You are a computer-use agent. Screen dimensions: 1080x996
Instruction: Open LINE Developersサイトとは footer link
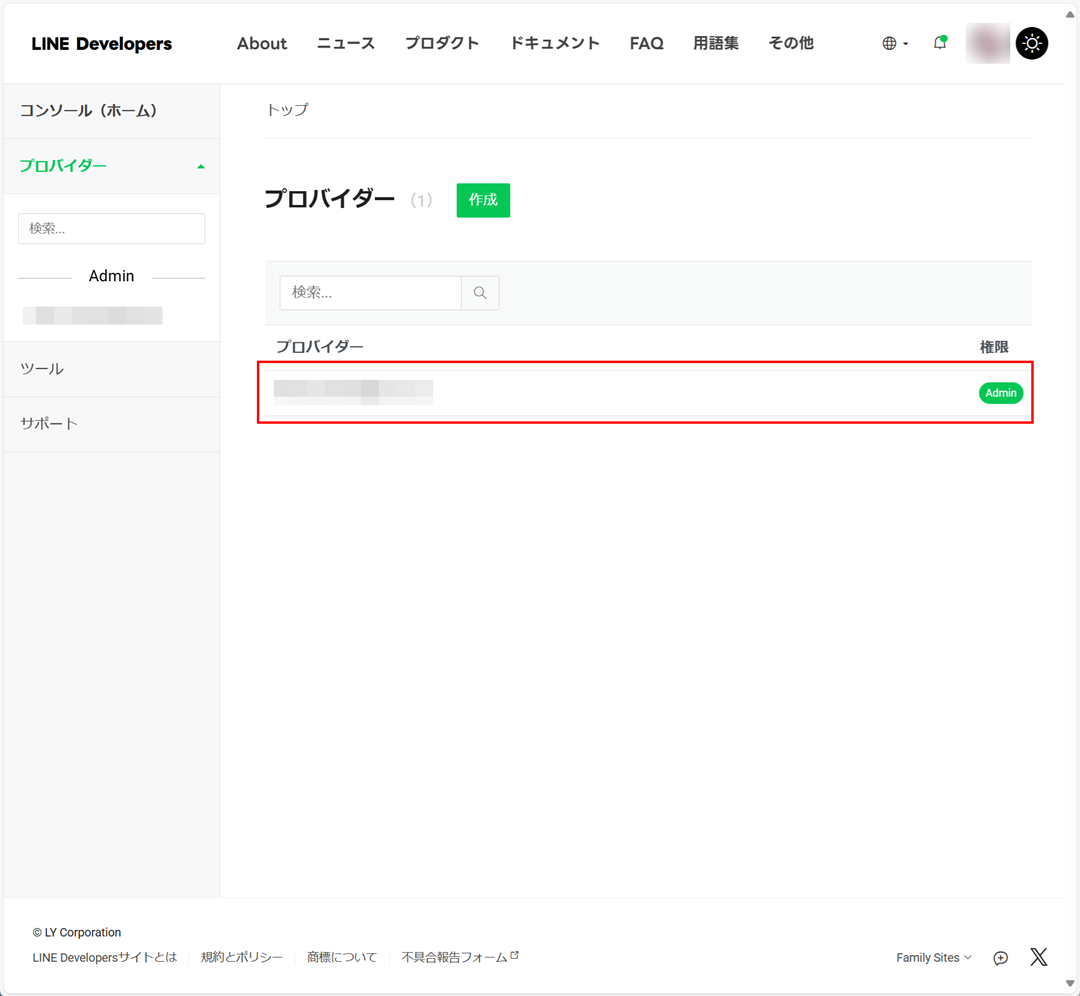coord(105,957)
